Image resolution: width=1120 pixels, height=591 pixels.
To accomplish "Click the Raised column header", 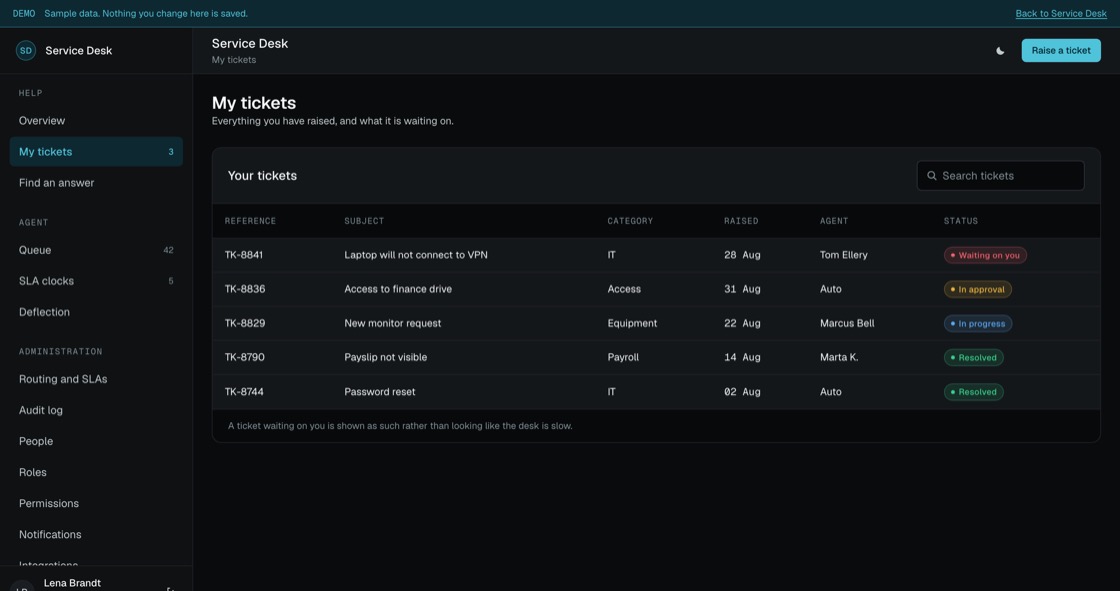I will point(741,221).
